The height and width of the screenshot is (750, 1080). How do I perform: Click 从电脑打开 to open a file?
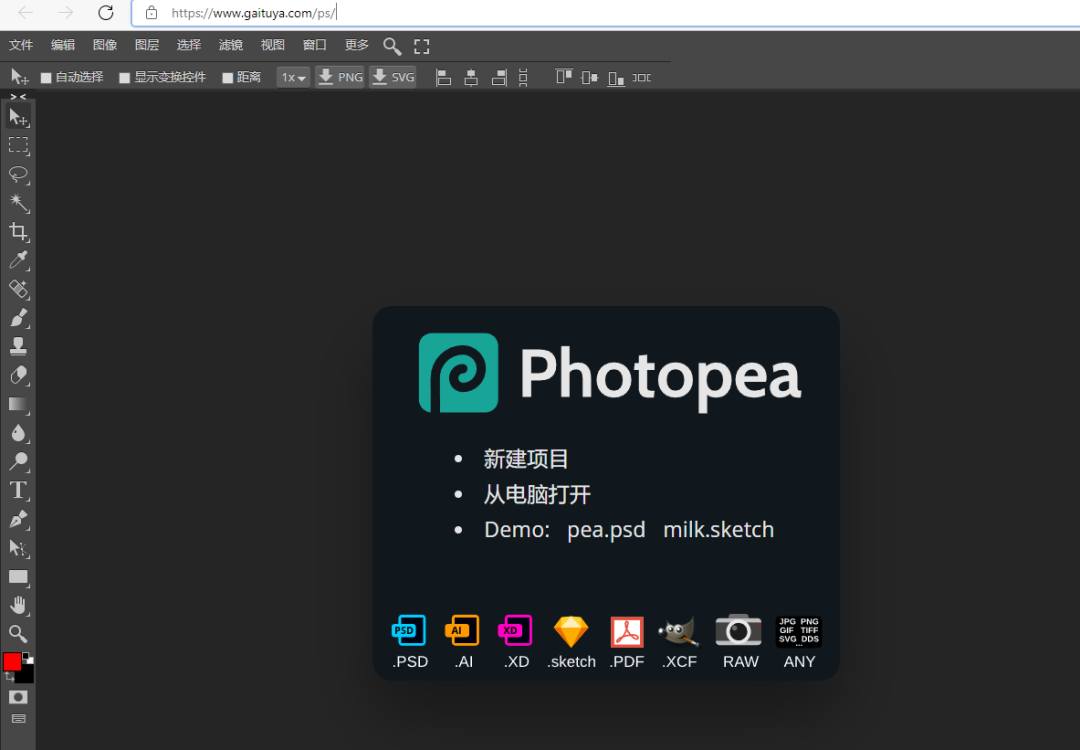537,494
